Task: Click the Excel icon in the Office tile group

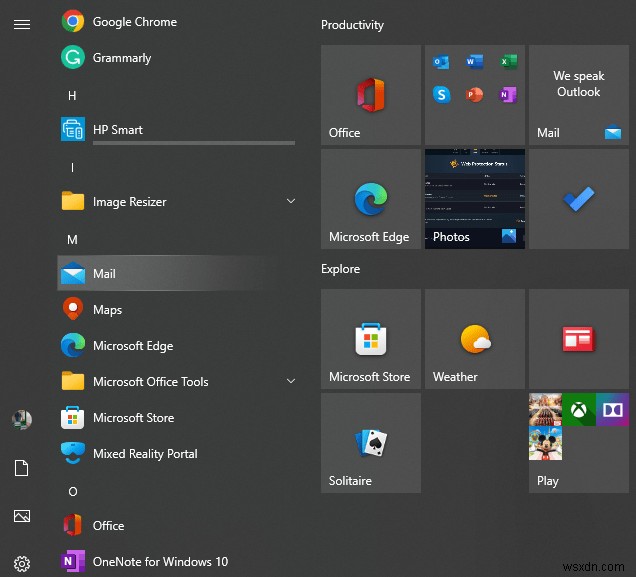Action: click(x=508, y=62)
